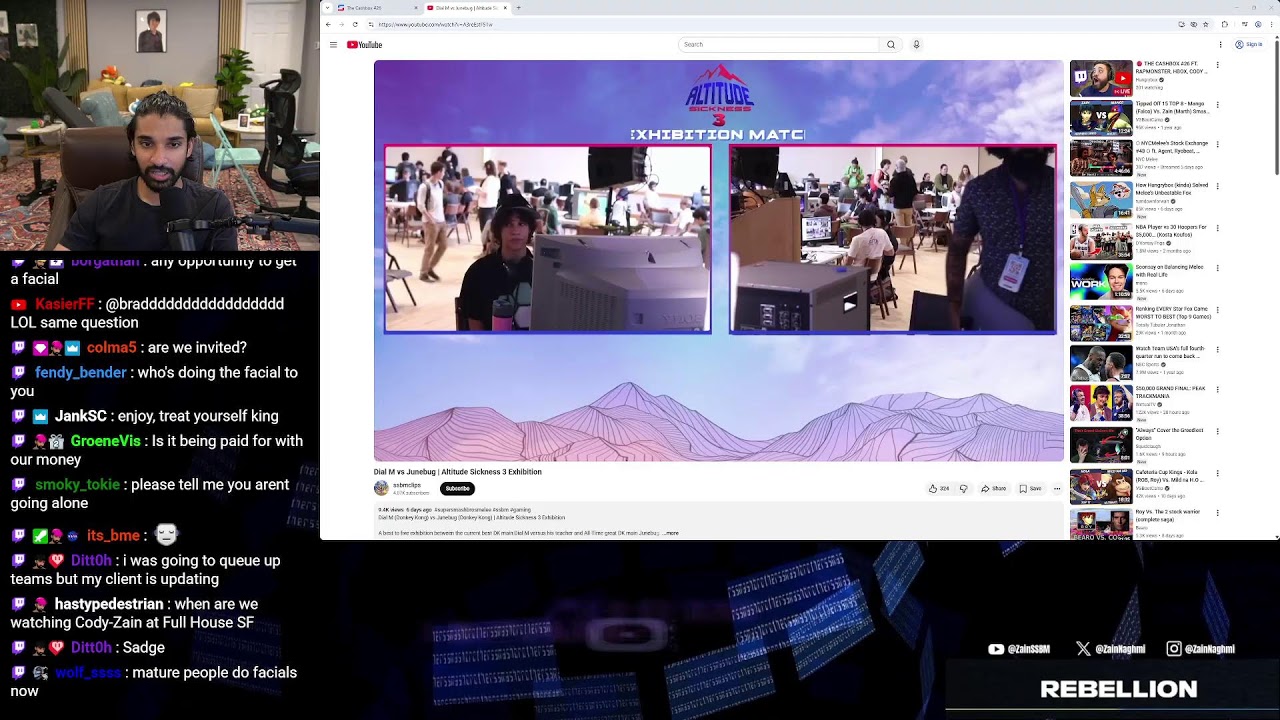
Task: Start voice search with the microphone icon
Action: [x=916, y=45]
